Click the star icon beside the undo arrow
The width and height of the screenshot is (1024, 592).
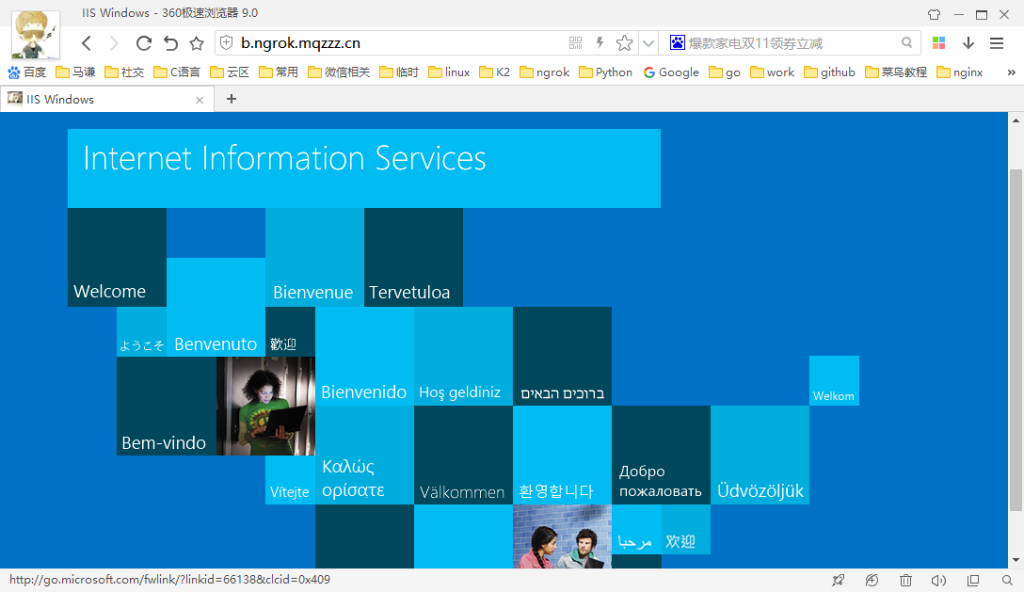coord(197,43)
